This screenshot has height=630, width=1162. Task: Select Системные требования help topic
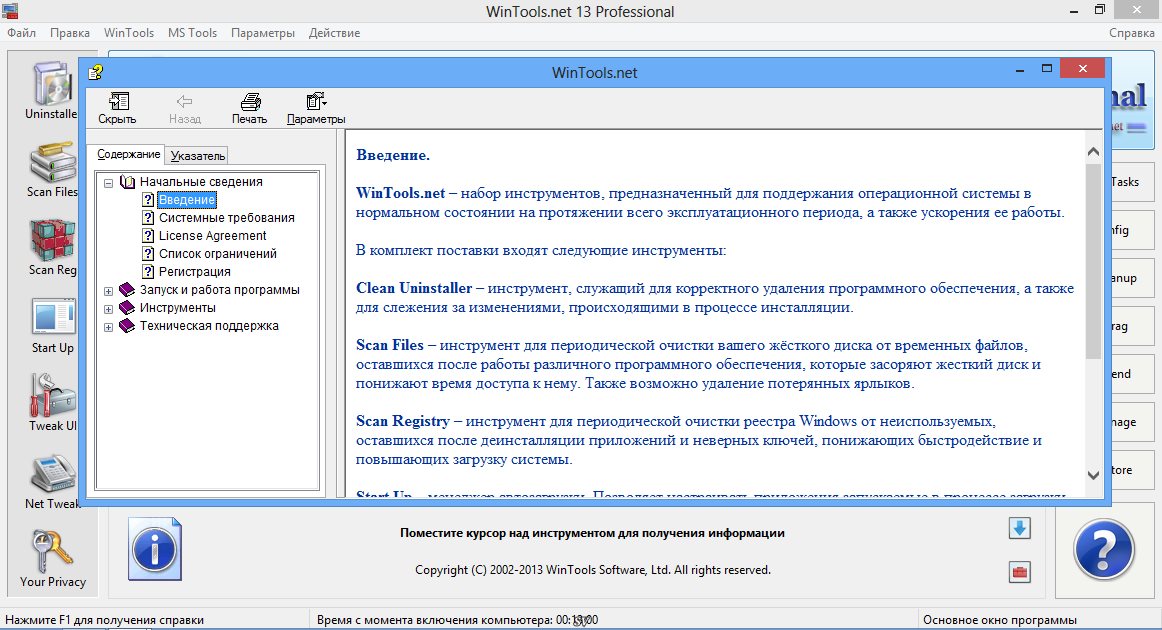click(226, 218)
